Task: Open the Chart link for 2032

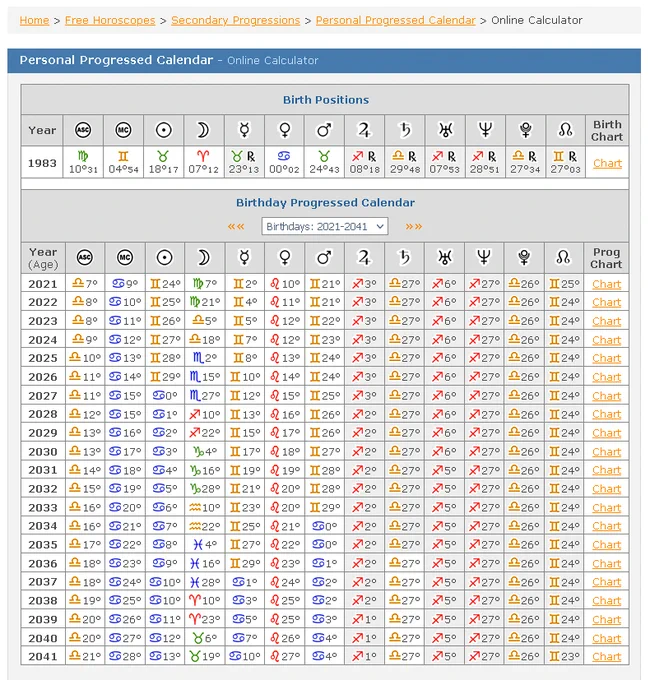Action: pyautogui.click(x=607, y=489)
